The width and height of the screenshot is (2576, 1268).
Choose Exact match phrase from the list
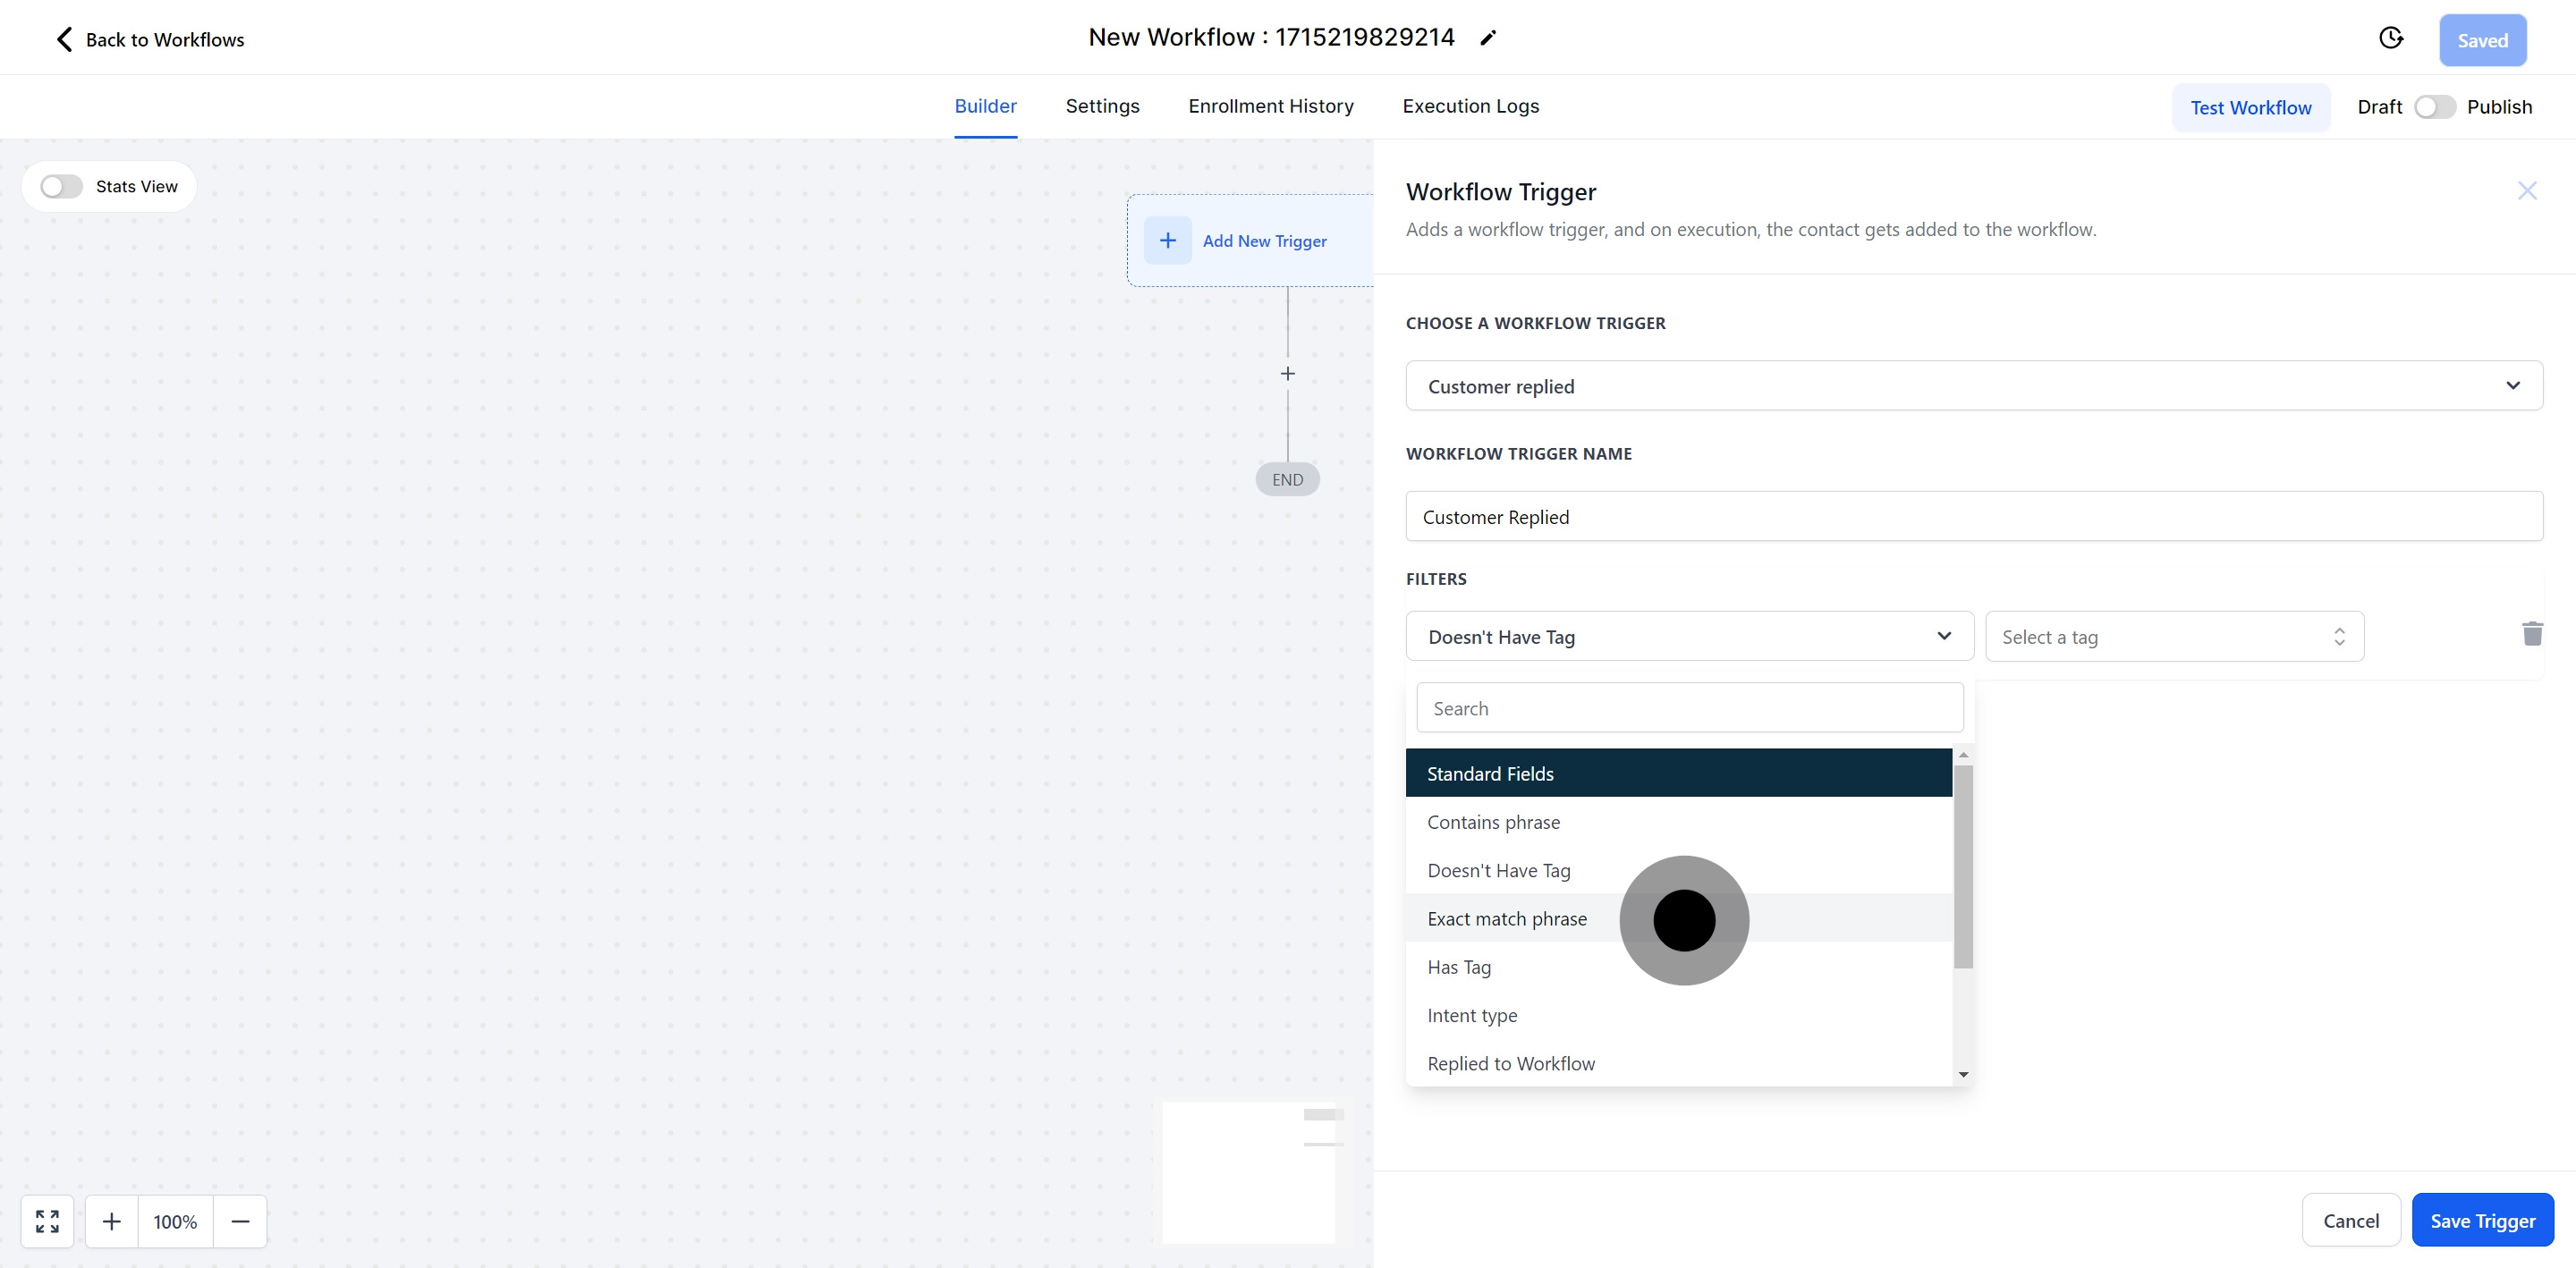tap(1507, 919)
